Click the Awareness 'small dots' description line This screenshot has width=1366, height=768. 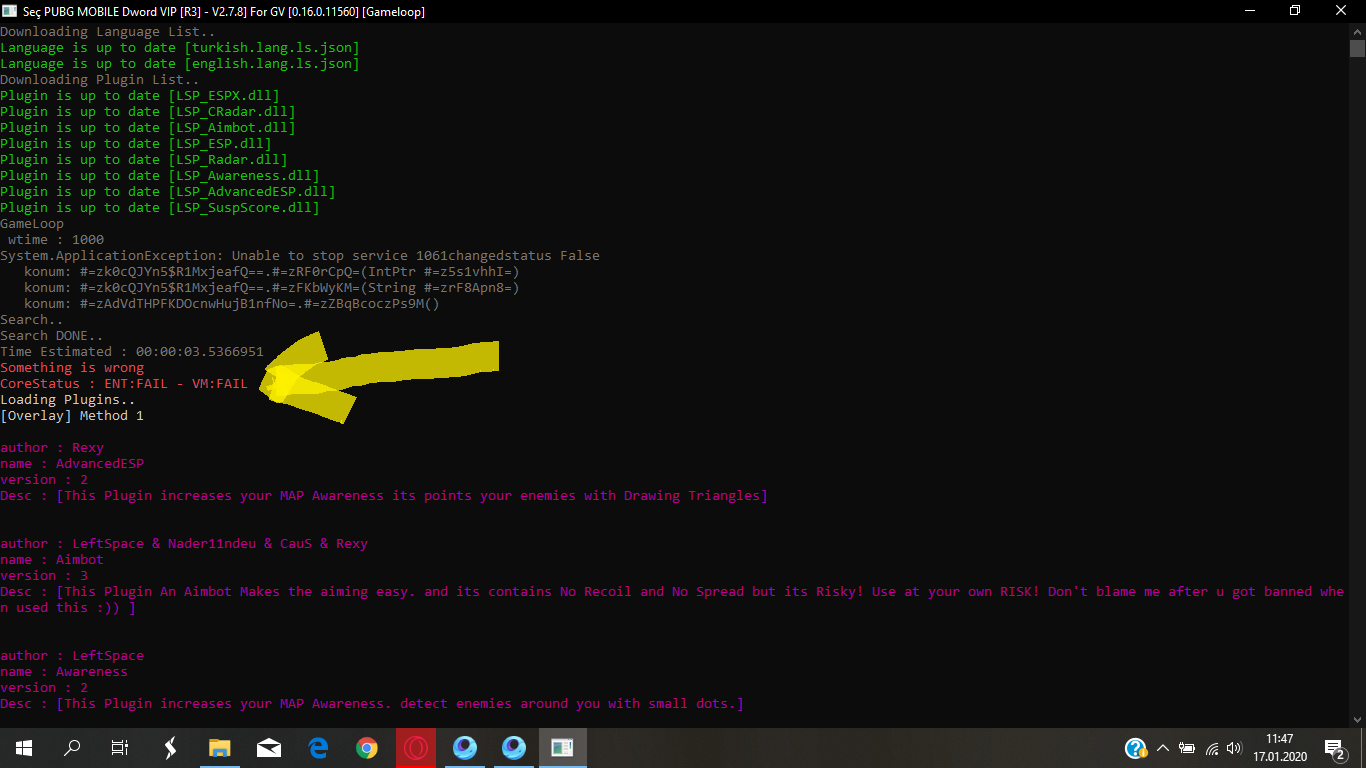372,704
